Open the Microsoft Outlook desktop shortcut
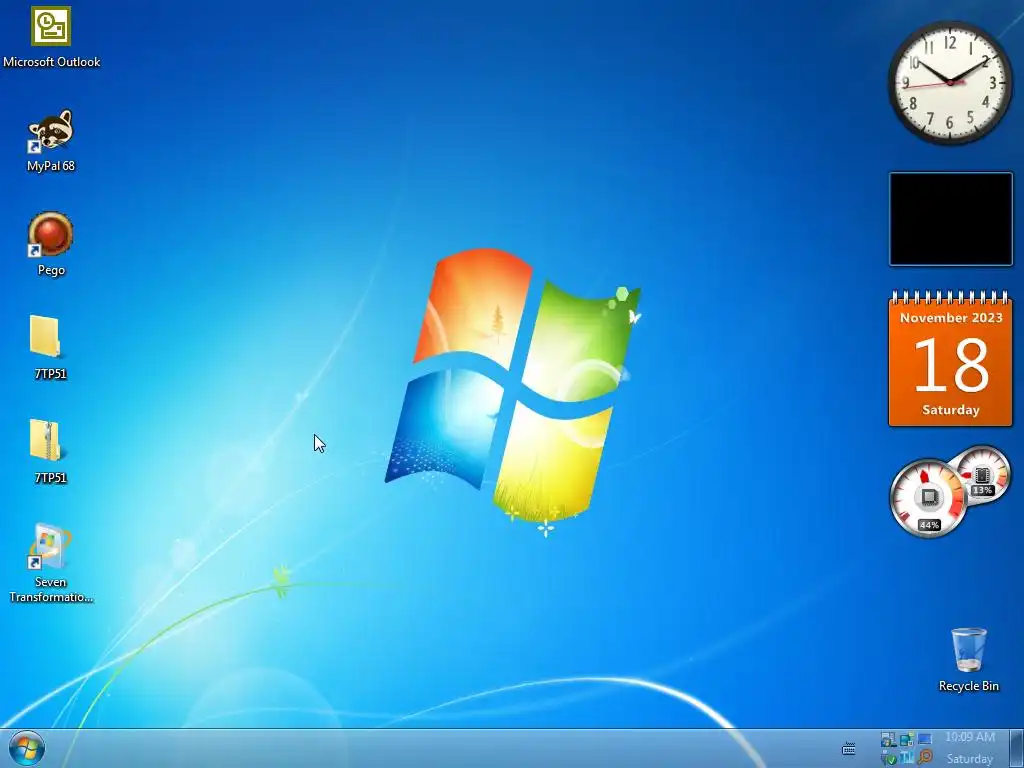The height and width of the screenshot is (768, 1024). coord(51,25)
